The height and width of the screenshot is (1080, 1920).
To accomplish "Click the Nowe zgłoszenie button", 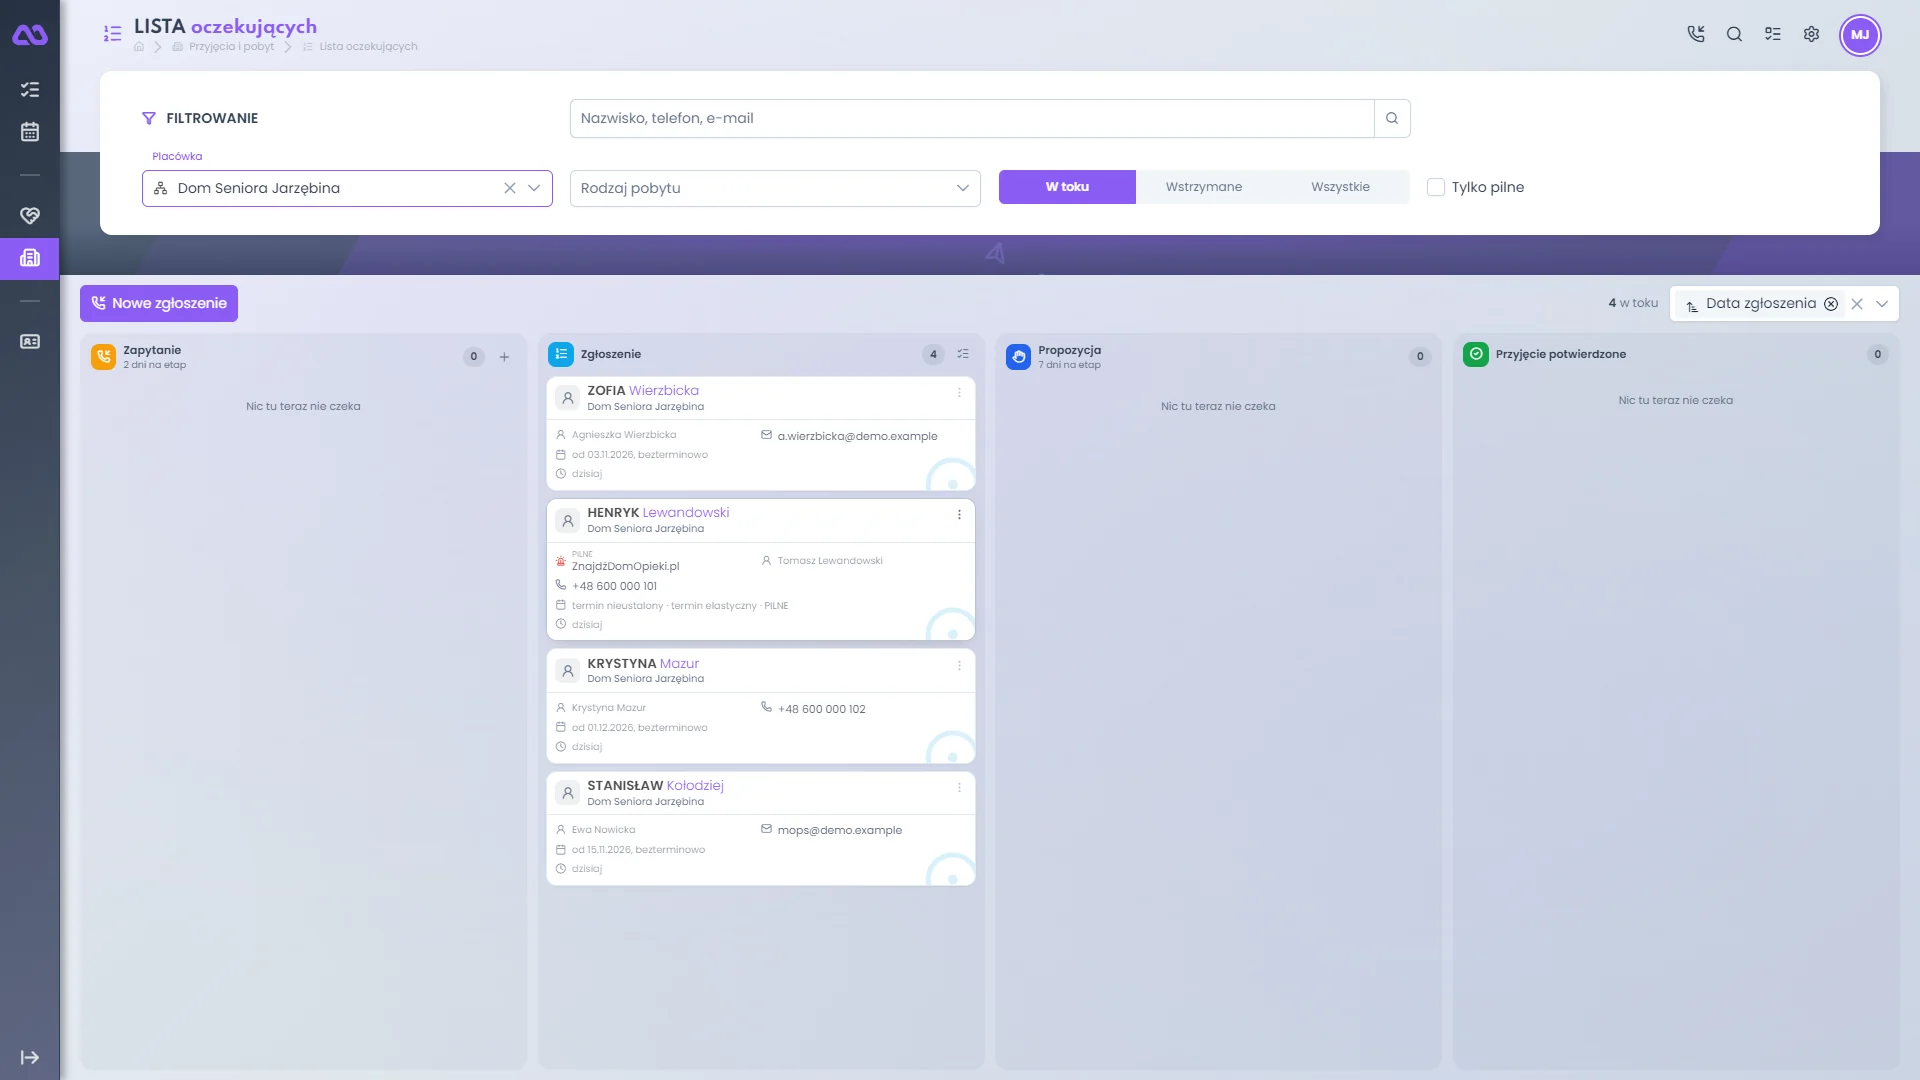I will click(159, 303).
